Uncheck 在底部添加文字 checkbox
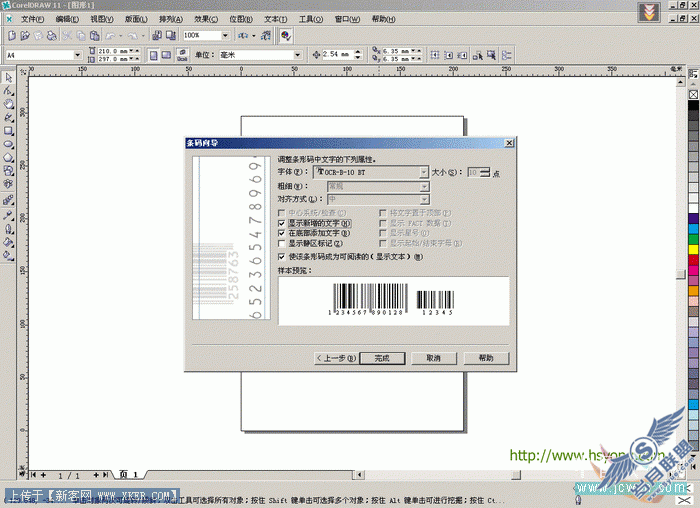The width and height of the screenshot is (700, 508). coord(282,233)
